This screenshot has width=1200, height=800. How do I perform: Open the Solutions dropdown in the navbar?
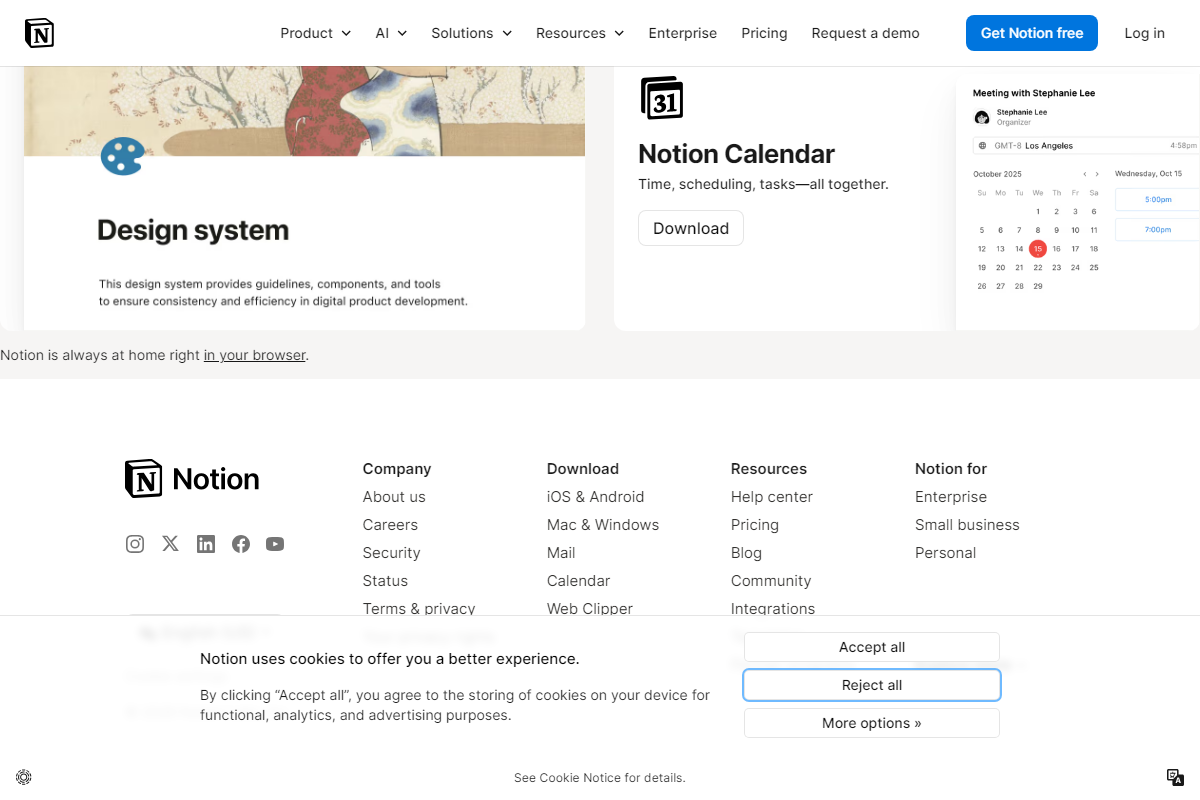point(471,32)
